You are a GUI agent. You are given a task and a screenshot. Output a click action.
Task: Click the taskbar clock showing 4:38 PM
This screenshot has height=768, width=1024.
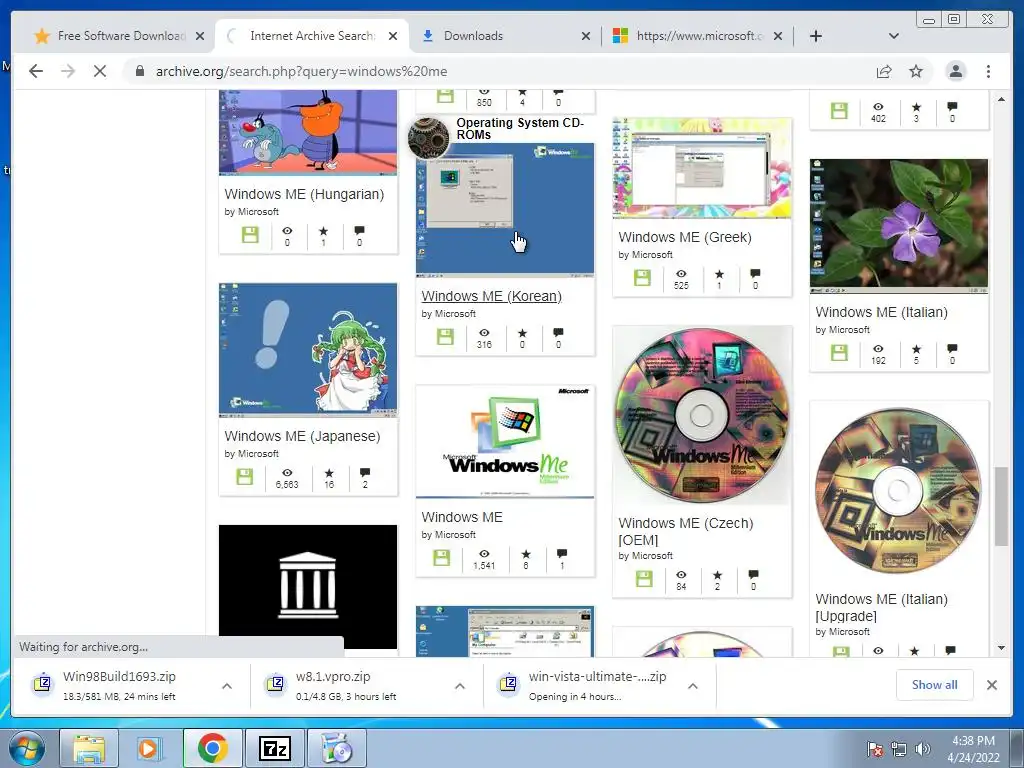pos(973,749)
